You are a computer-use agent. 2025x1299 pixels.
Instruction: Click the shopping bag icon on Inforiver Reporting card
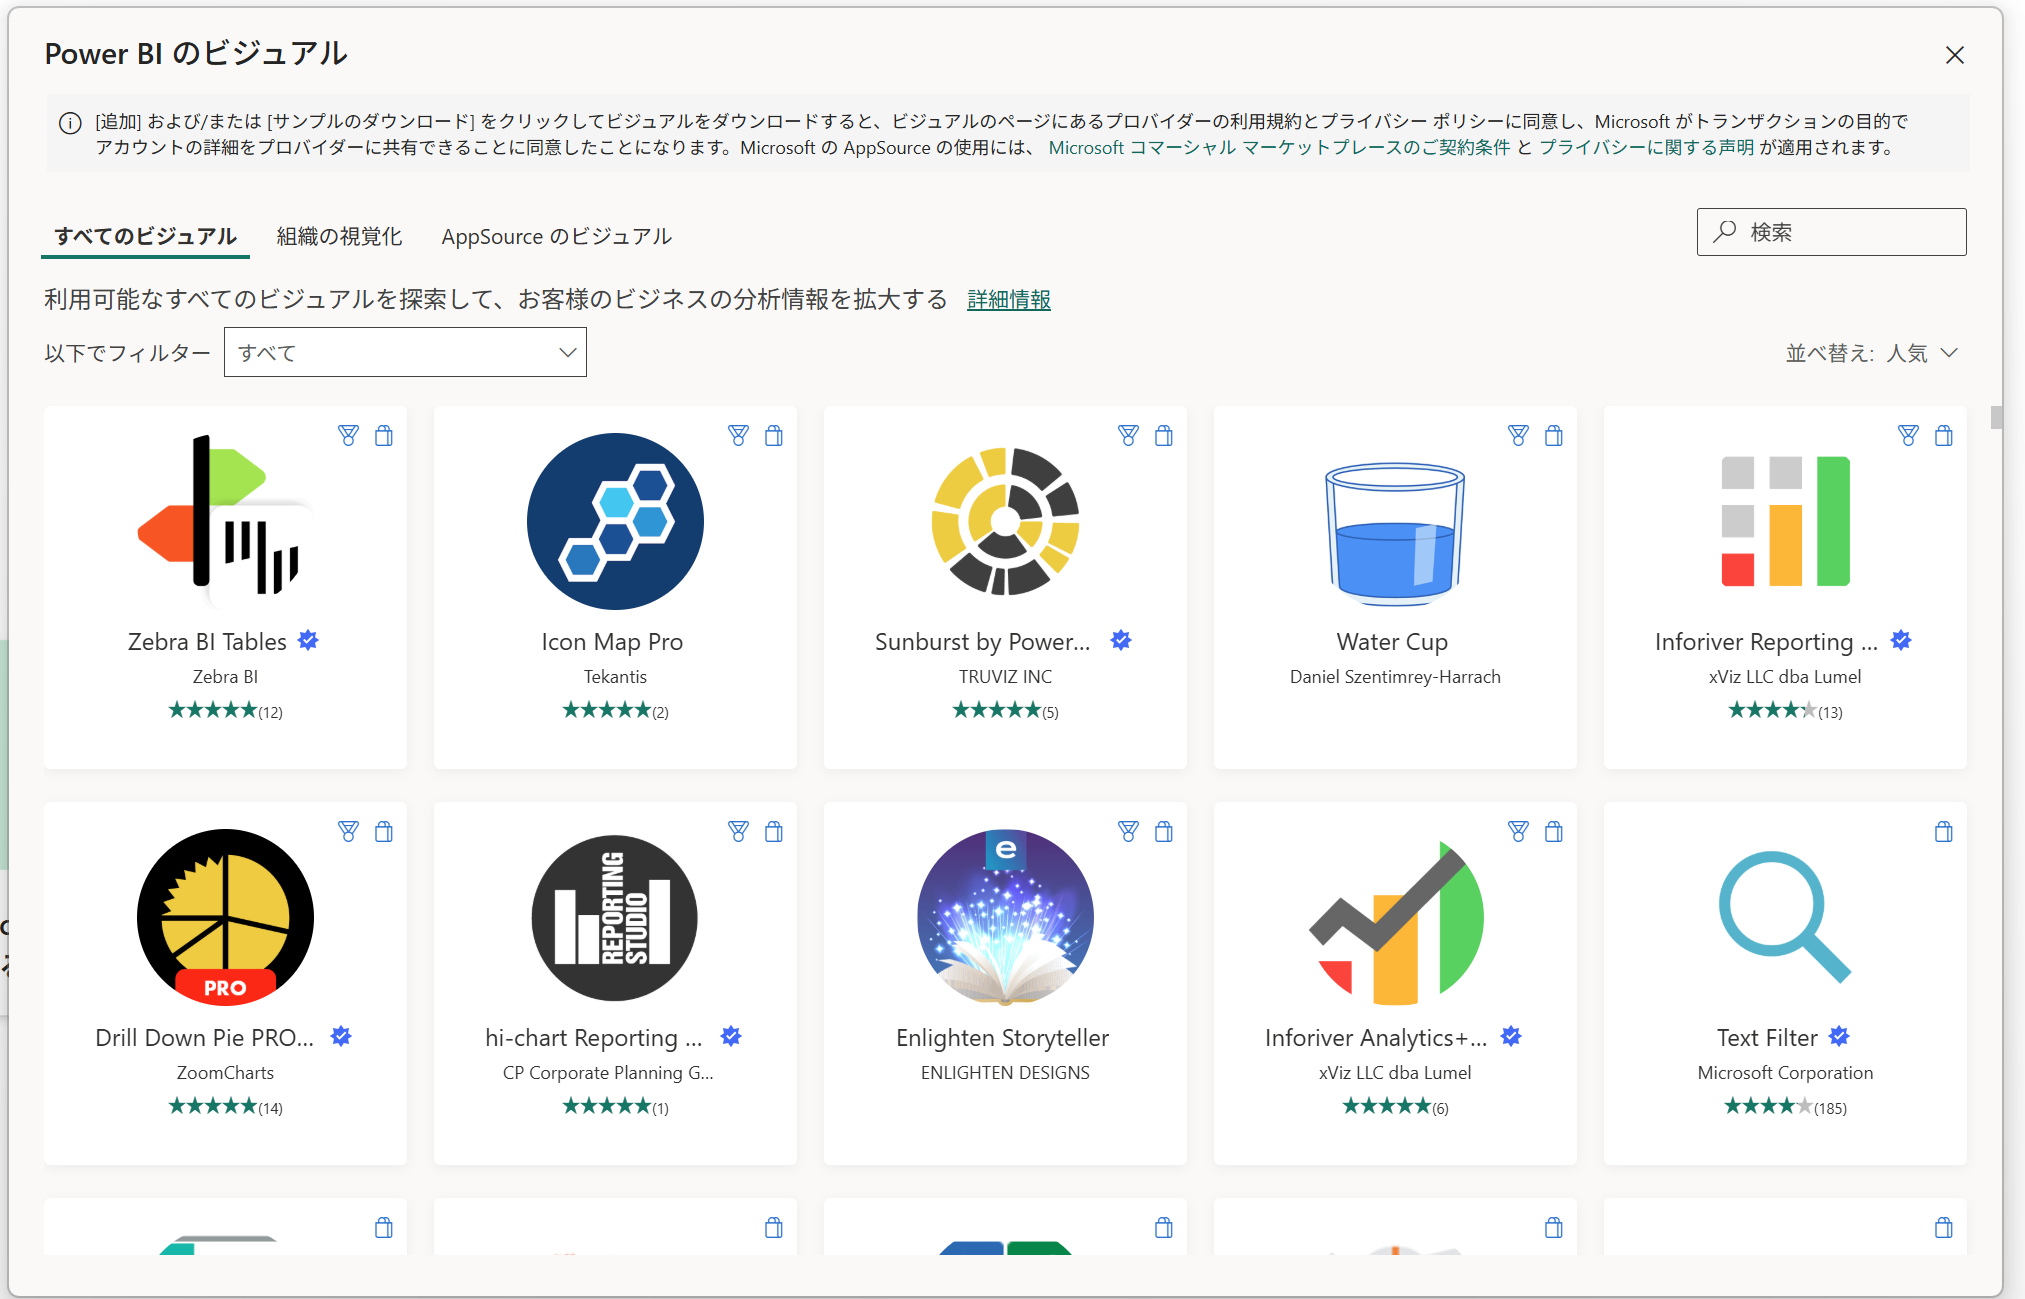[x=1944, y=435]
